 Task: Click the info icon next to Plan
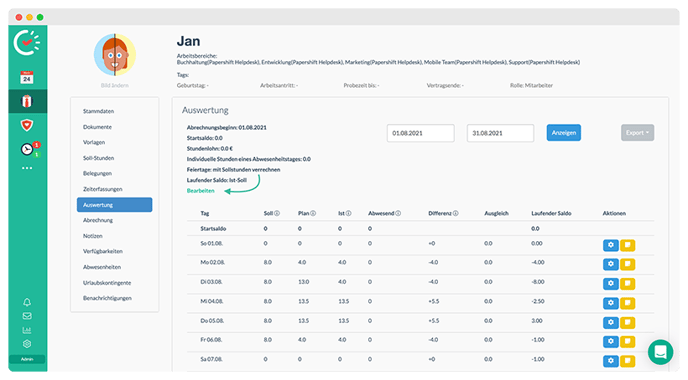[x=313, y=213]
